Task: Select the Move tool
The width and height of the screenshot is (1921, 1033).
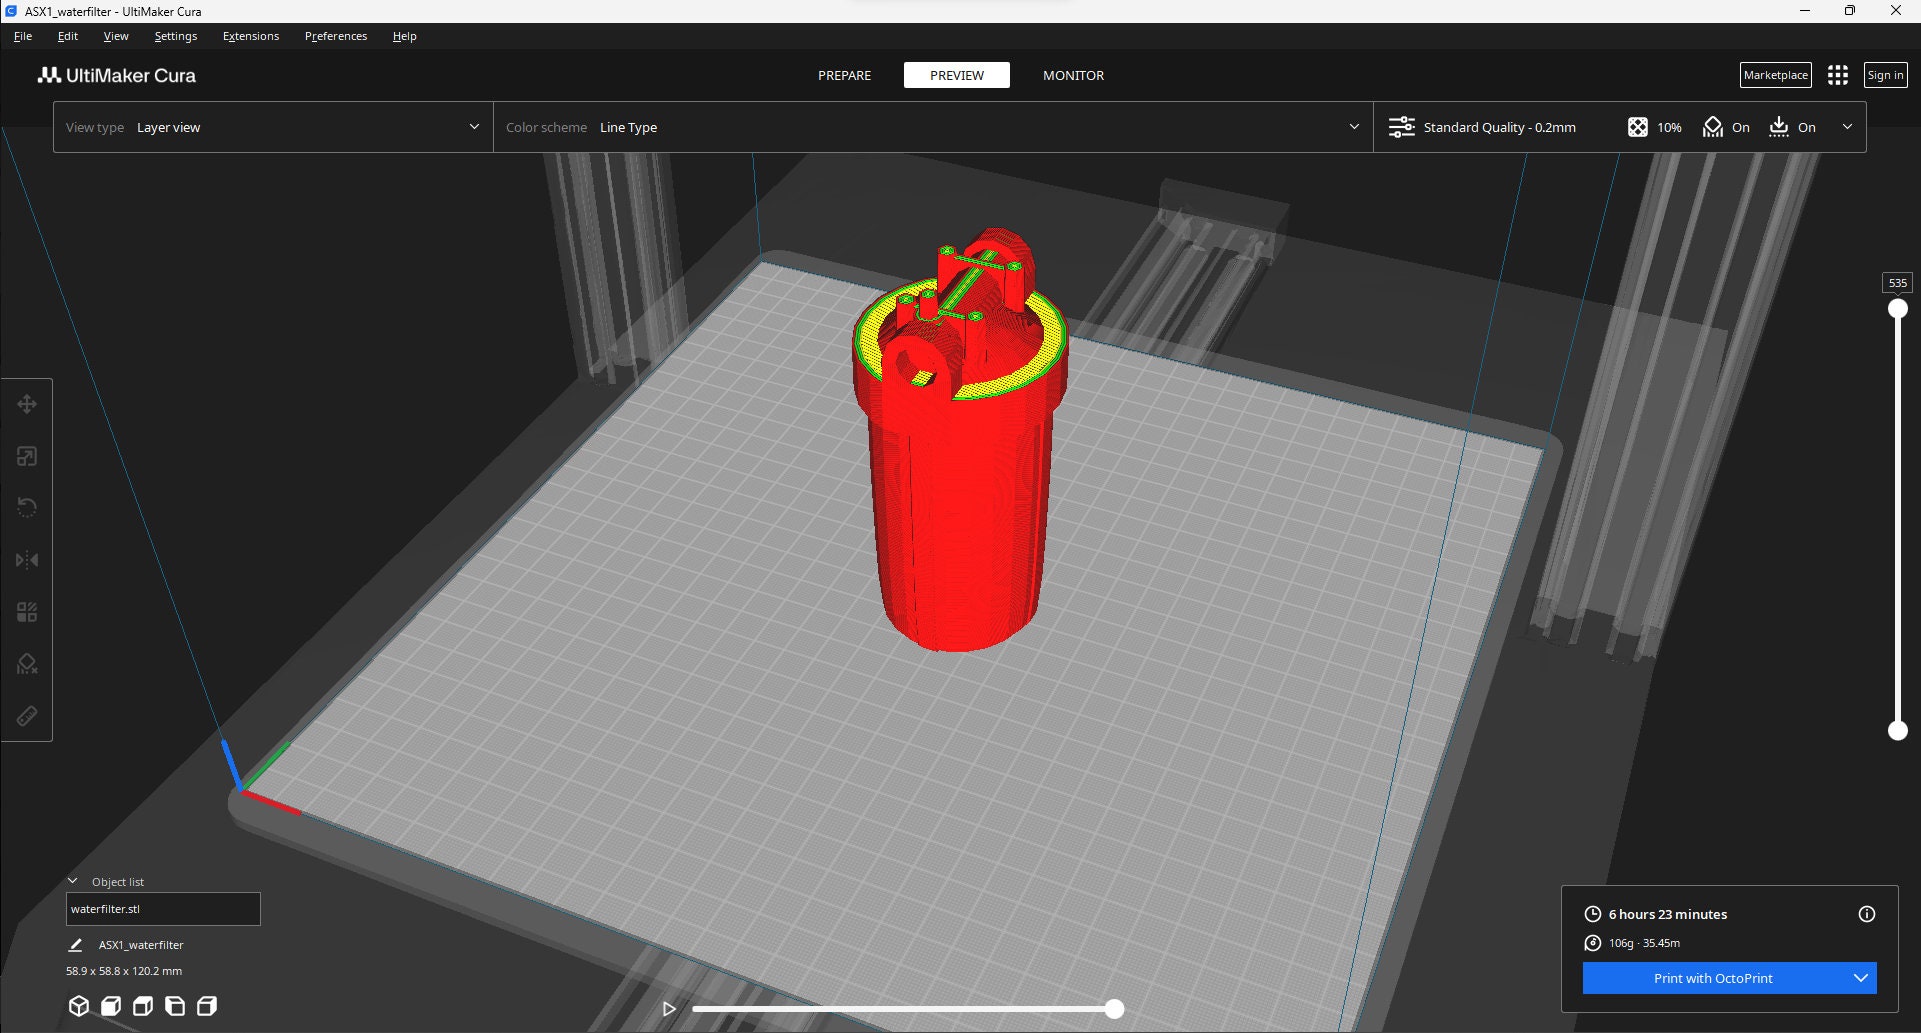Action: (27, 404)
